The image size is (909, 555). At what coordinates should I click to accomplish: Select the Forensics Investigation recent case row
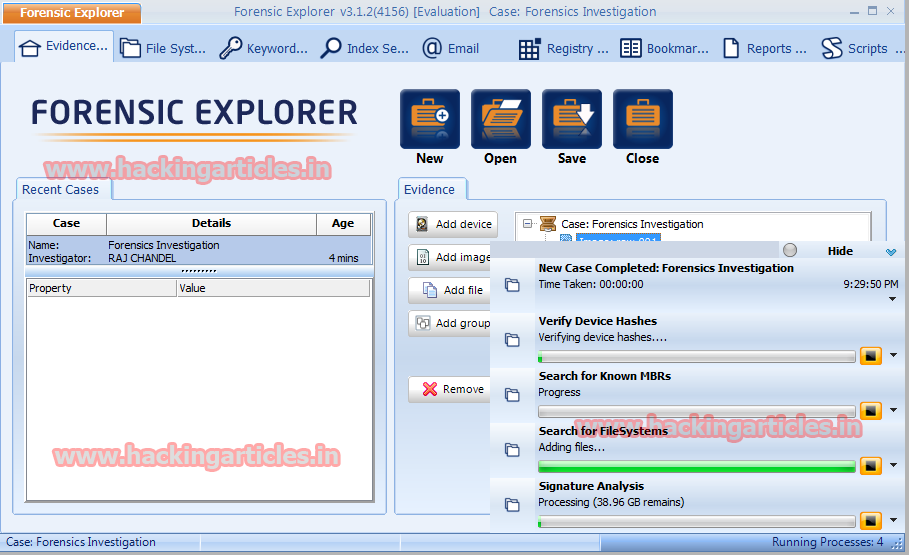[199, 251]
